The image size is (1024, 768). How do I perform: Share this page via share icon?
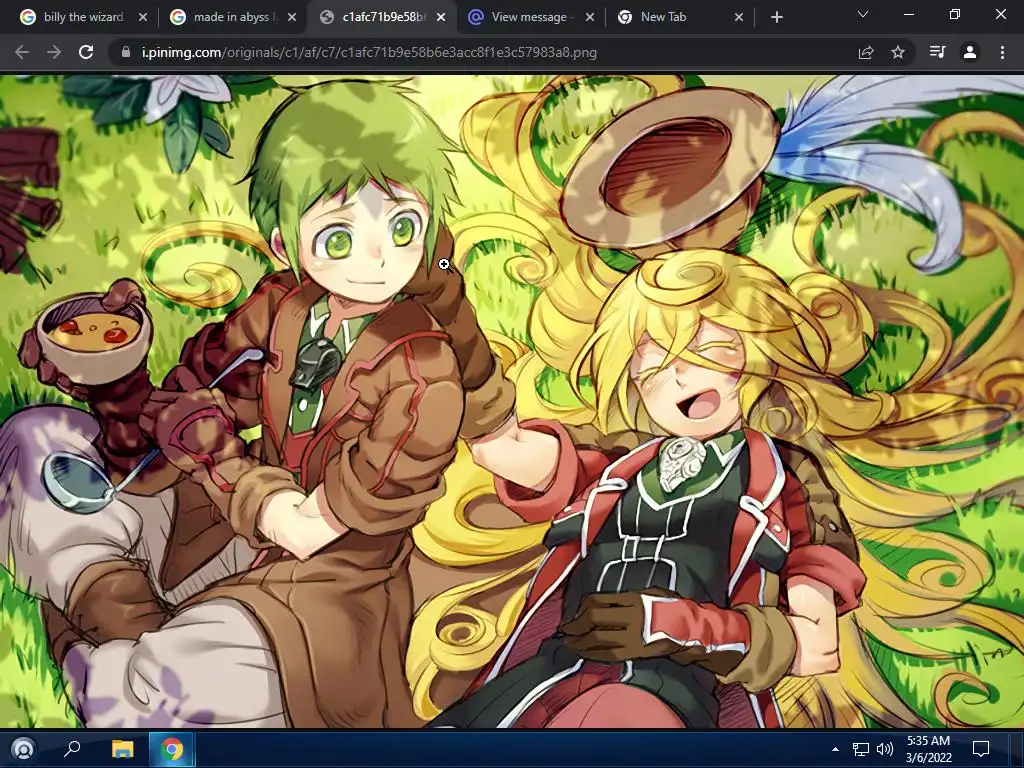(866, 52)
